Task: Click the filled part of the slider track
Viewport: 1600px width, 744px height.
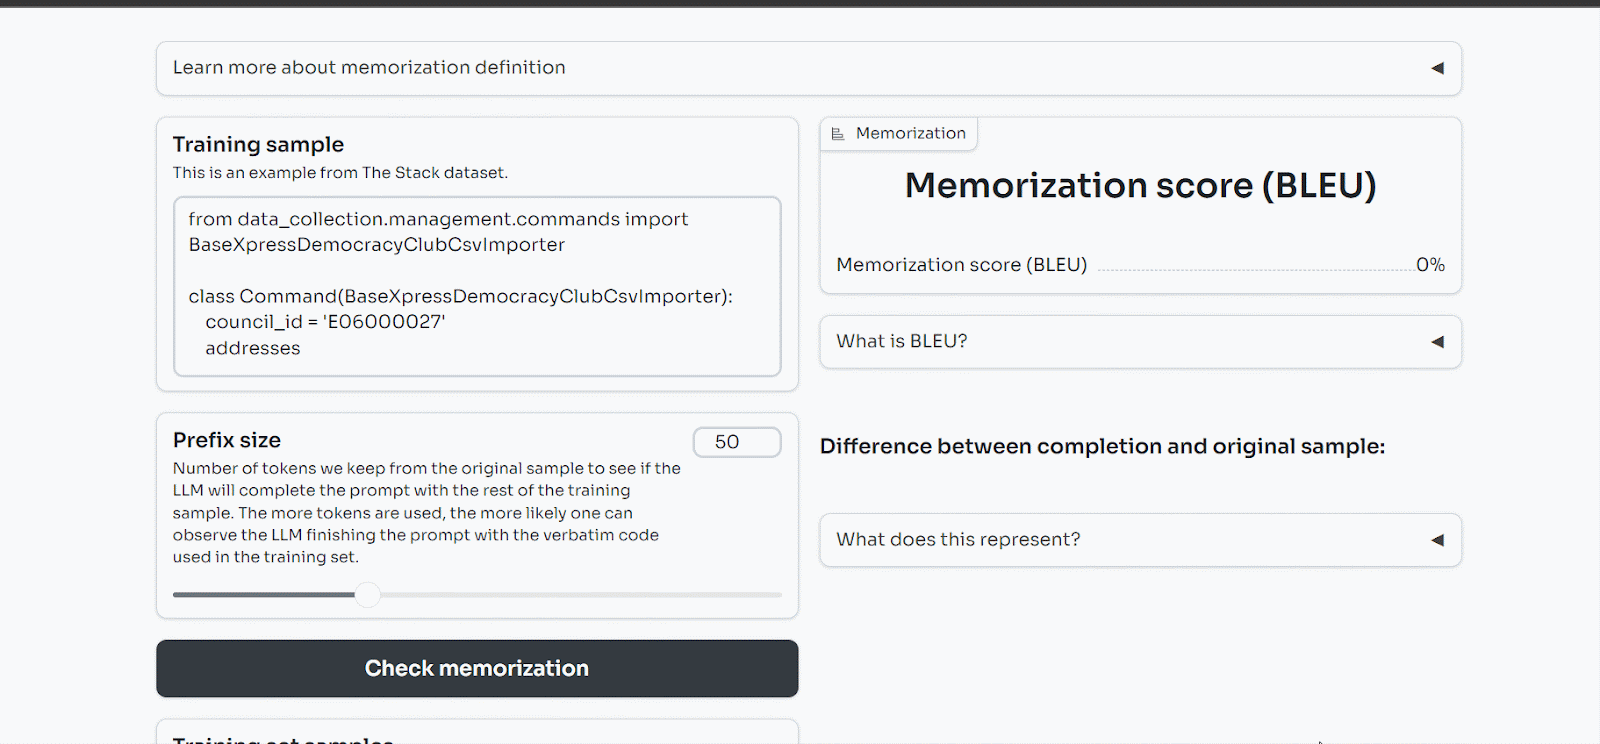Action: coord(264,595)
